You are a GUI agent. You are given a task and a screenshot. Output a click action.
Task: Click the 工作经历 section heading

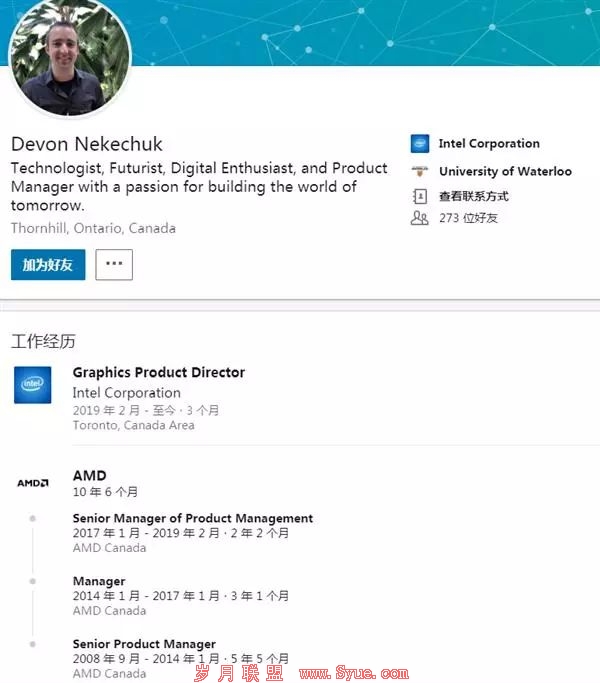click(43, 342)
